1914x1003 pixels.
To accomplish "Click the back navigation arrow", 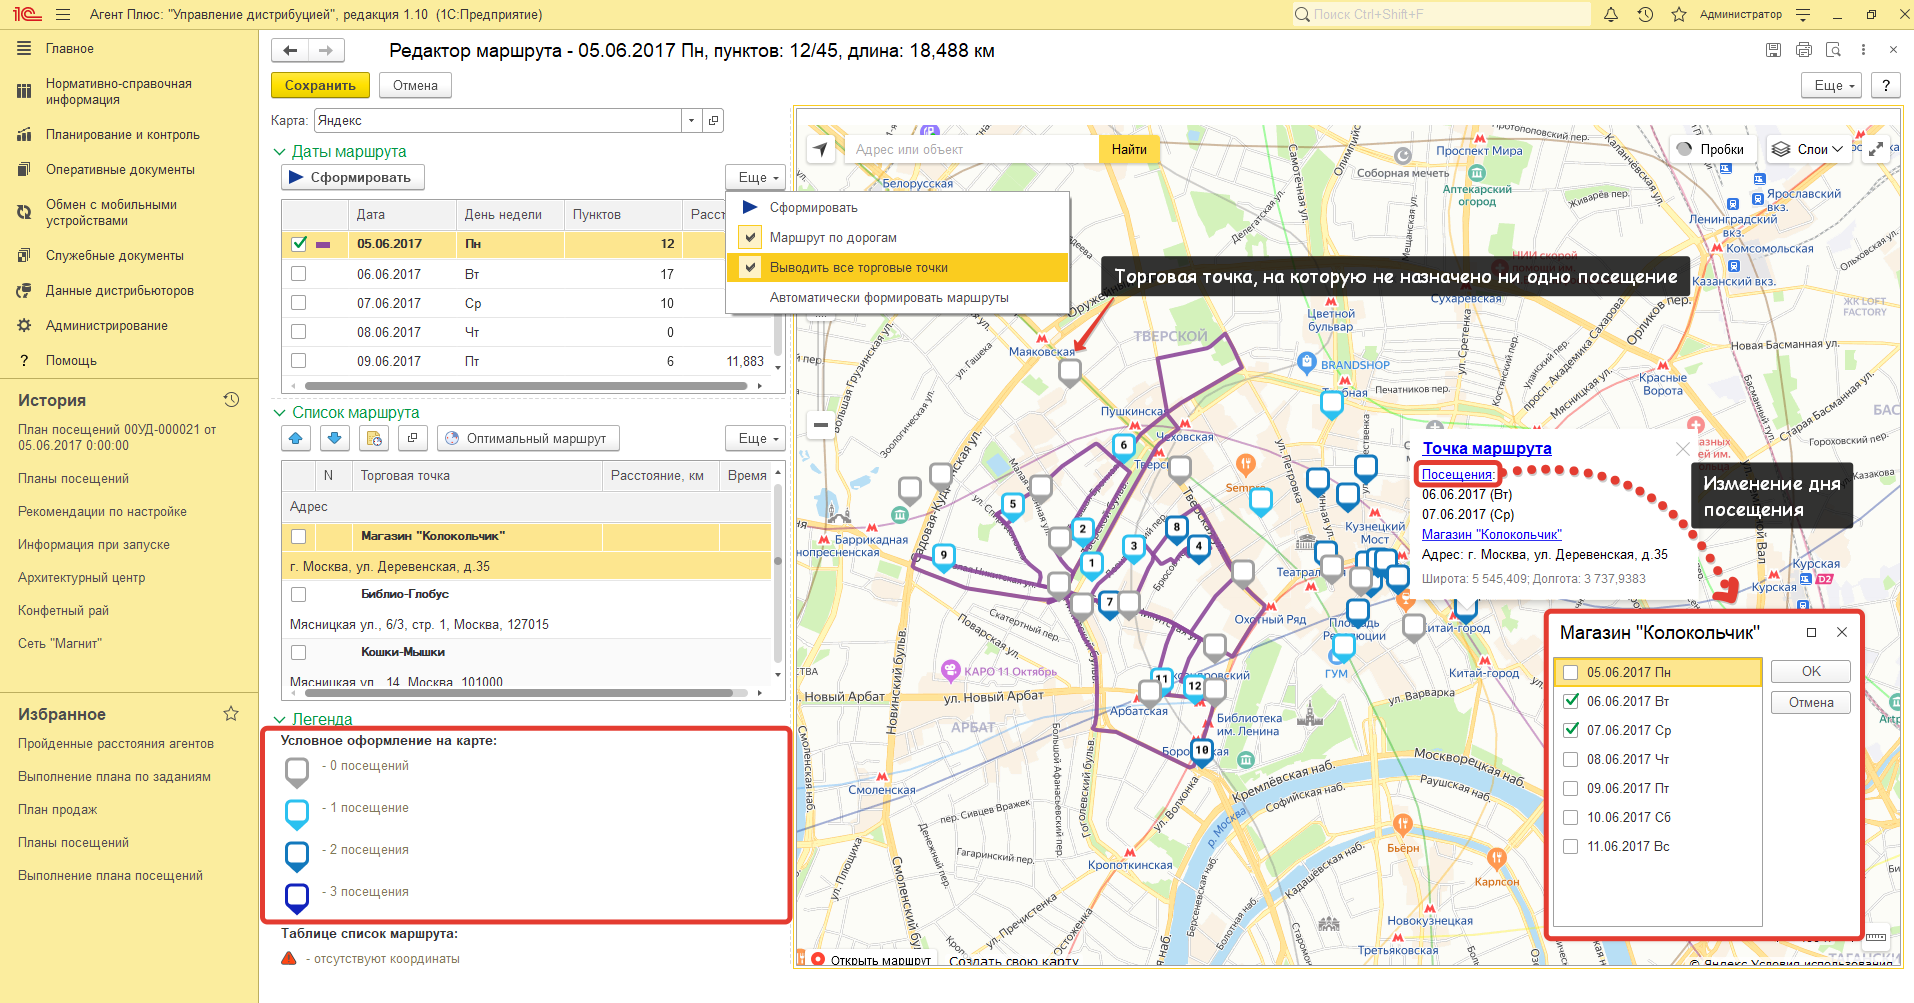I will pyautogui.click(x=290, y=50).
